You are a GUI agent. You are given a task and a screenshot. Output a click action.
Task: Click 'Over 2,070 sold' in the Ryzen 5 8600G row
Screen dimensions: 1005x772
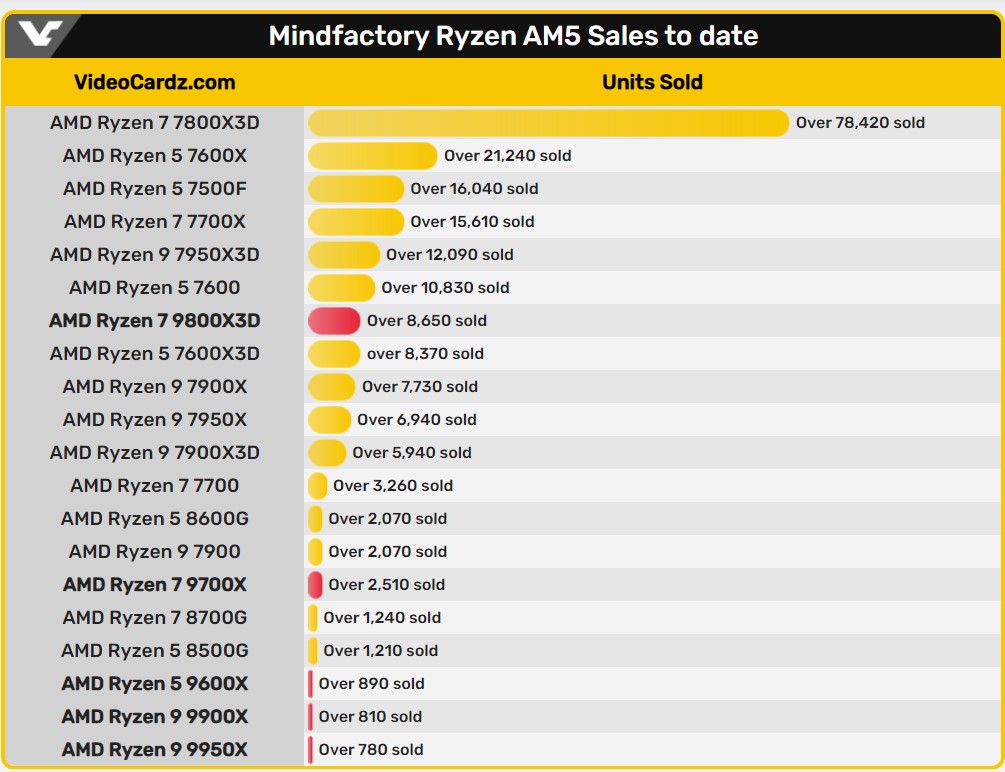pos(388,519)
